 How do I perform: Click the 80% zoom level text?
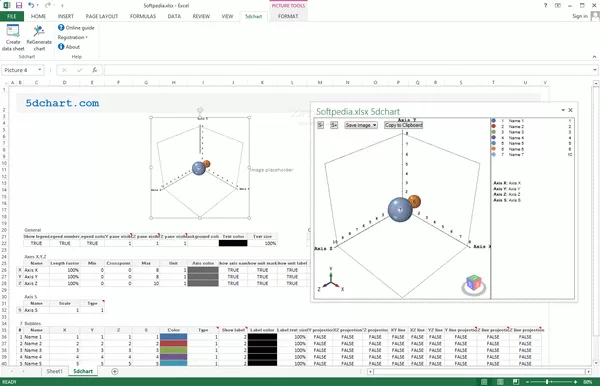pos(587,382)
